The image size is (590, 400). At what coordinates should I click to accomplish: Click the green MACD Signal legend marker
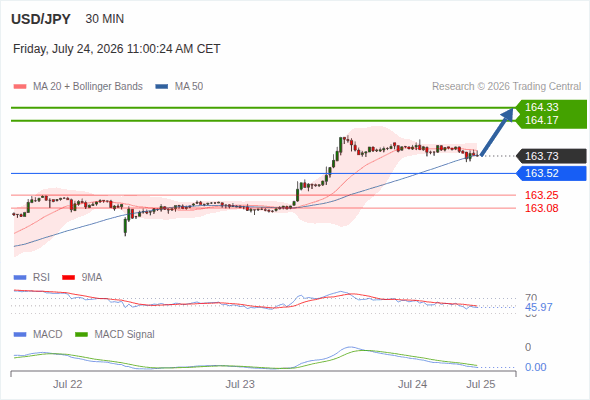[x=81, y=335]
